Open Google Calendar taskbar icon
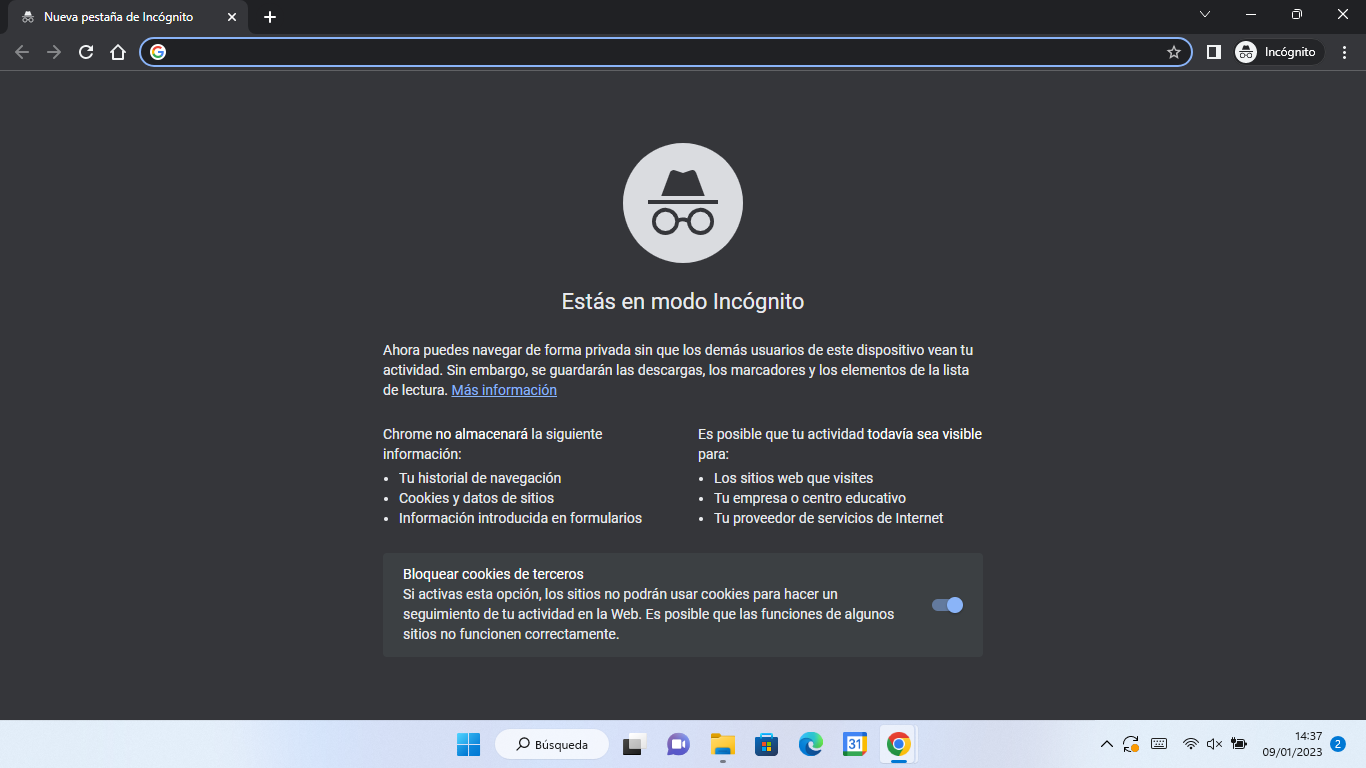Viewport: 1366px width, 768px height. coord(854,744)
